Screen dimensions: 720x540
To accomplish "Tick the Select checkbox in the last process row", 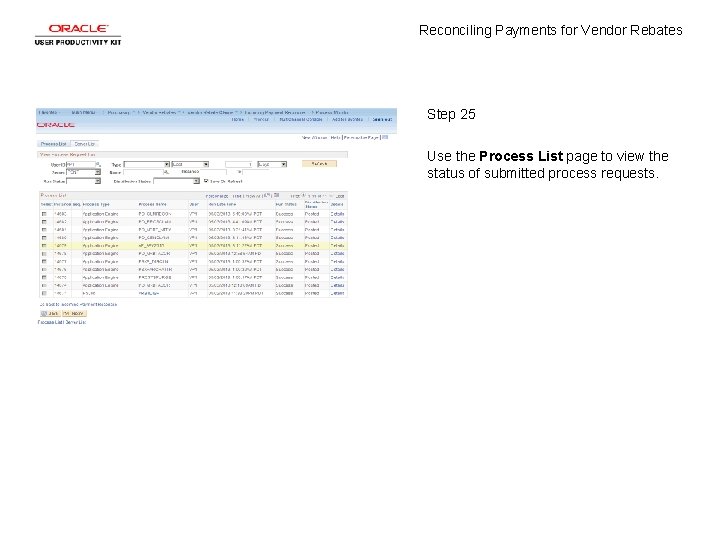I will [x=44, y=293].
